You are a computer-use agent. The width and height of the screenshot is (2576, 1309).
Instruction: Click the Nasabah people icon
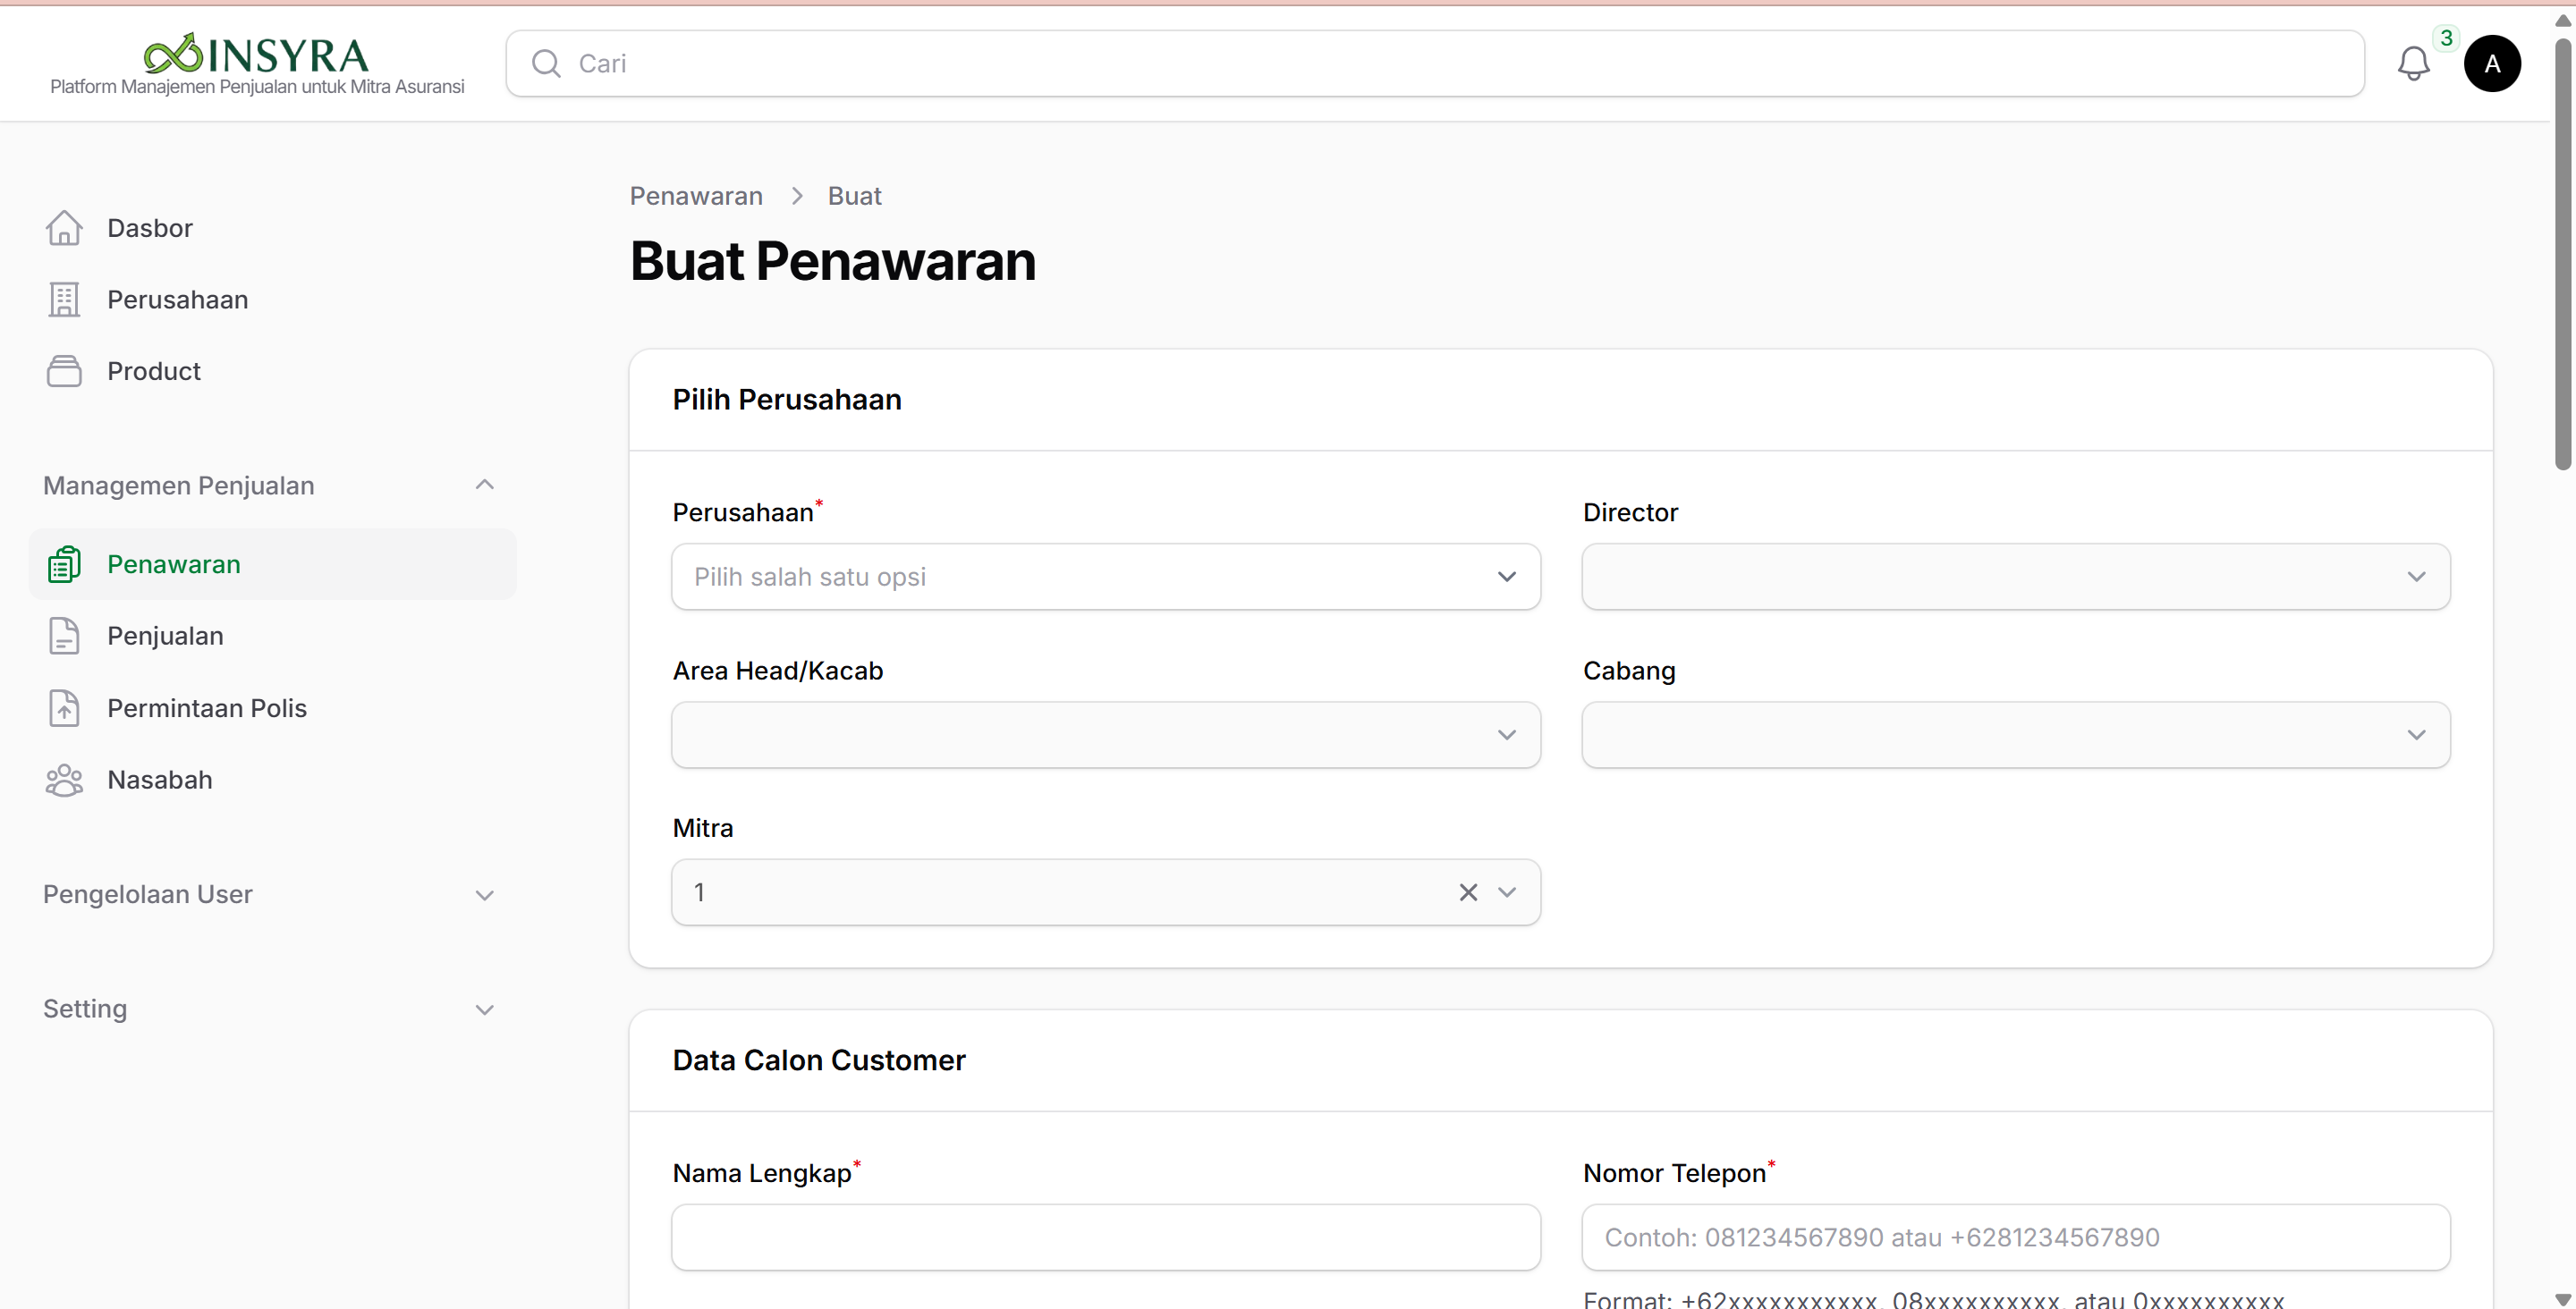click(x=64, y=780)
